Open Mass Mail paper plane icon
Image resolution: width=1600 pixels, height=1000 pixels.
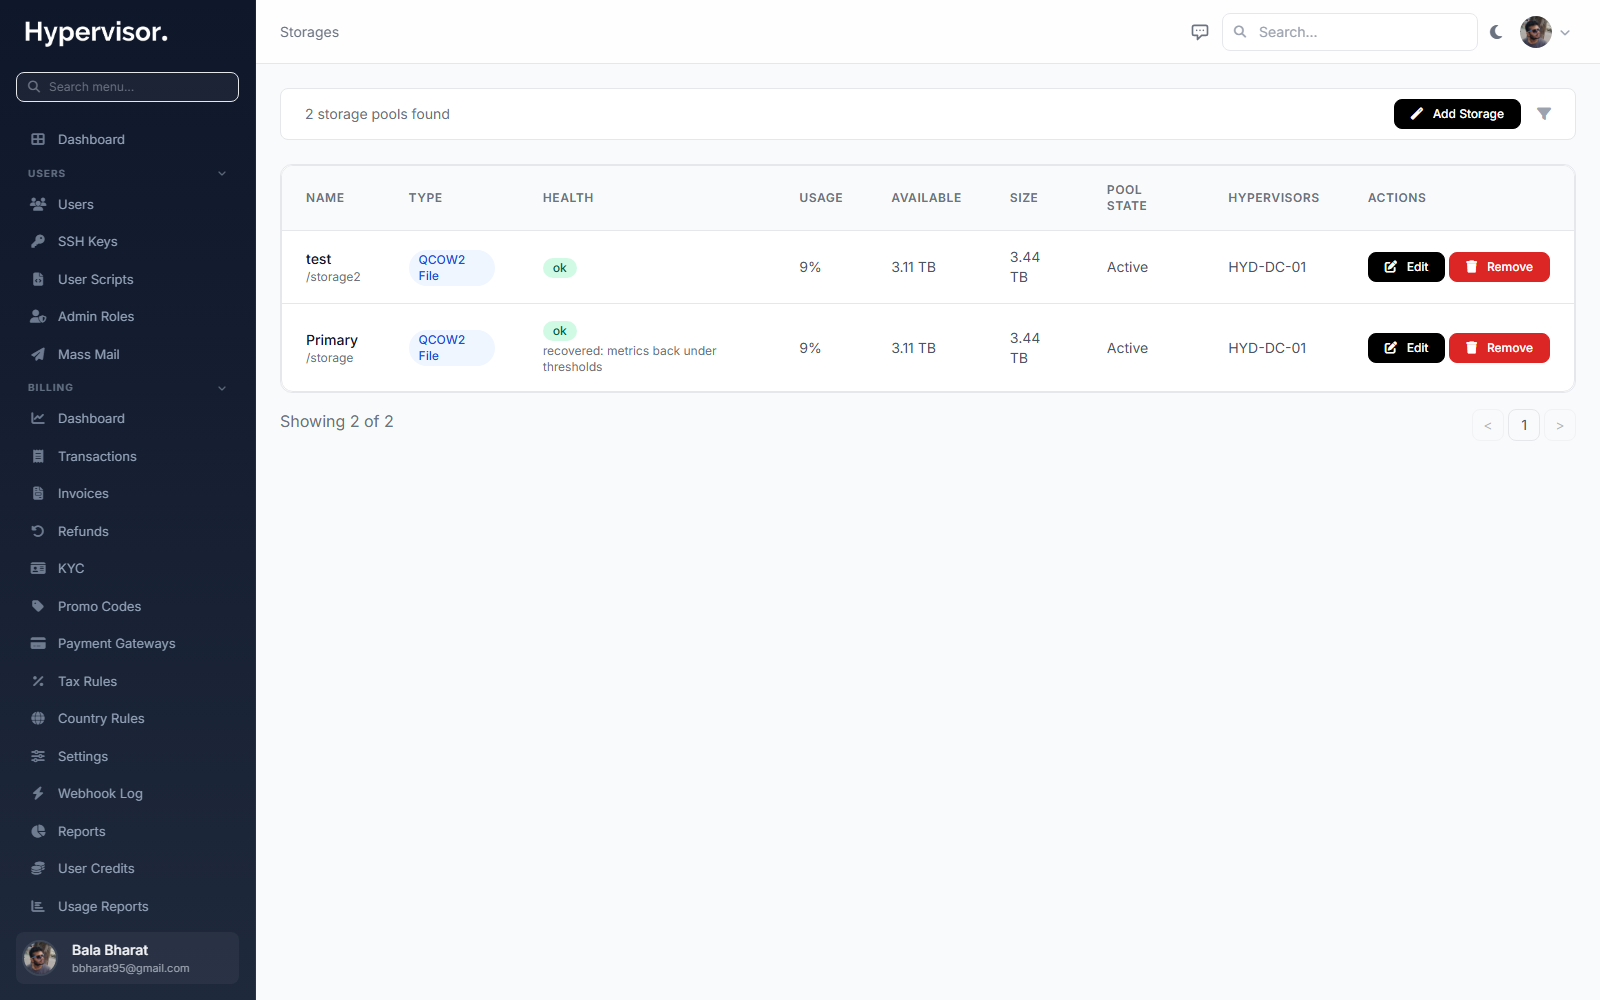tap(38, 354)
